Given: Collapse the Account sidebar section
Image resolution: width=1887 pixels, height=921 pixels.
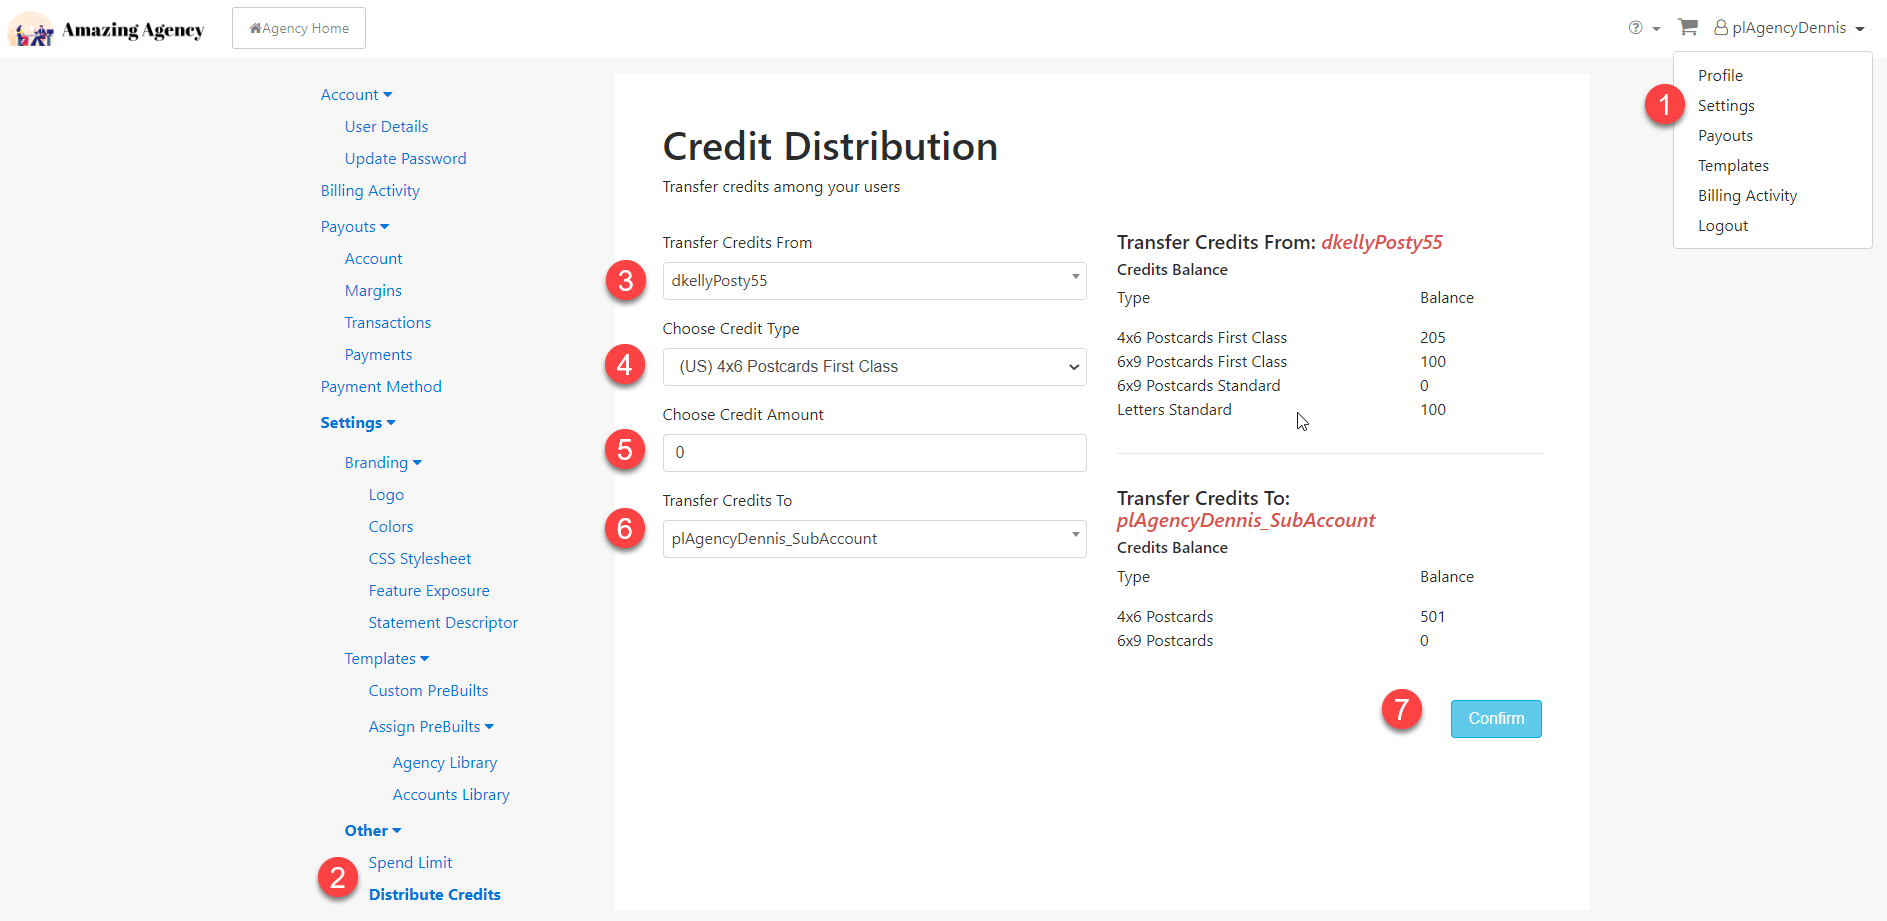Looking at the screenshot, I should coord(356,95).
